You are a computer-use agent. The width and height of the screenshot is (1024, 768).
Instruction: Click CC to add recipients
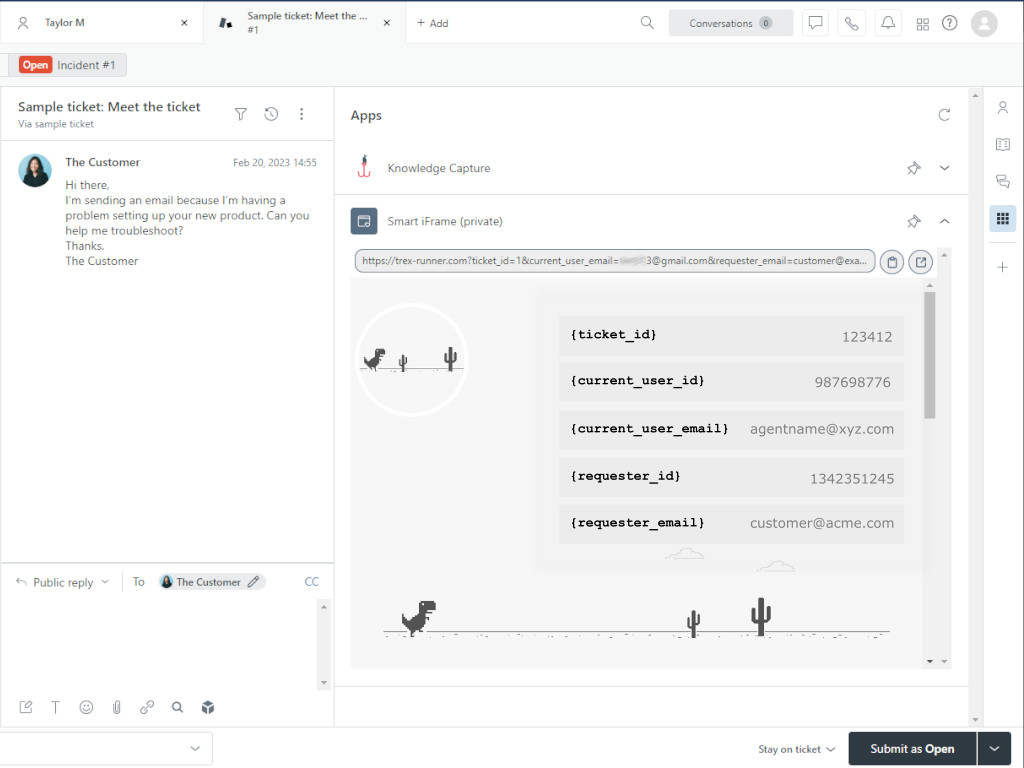tap(312, 582)
